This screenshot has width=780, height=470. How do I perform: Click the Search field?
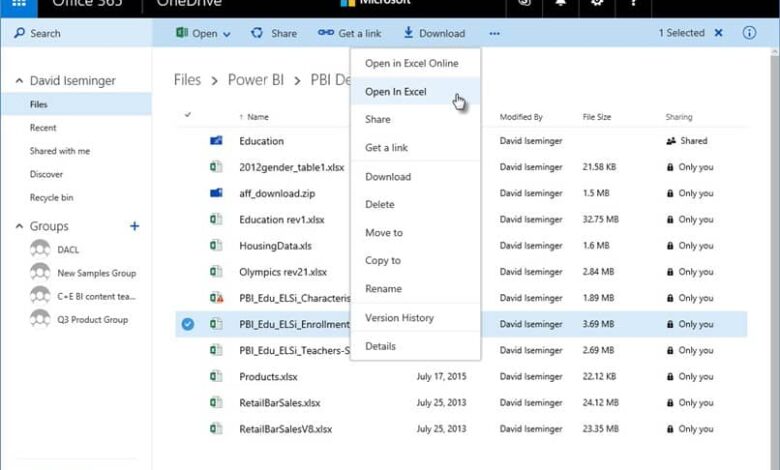point(77,33)
